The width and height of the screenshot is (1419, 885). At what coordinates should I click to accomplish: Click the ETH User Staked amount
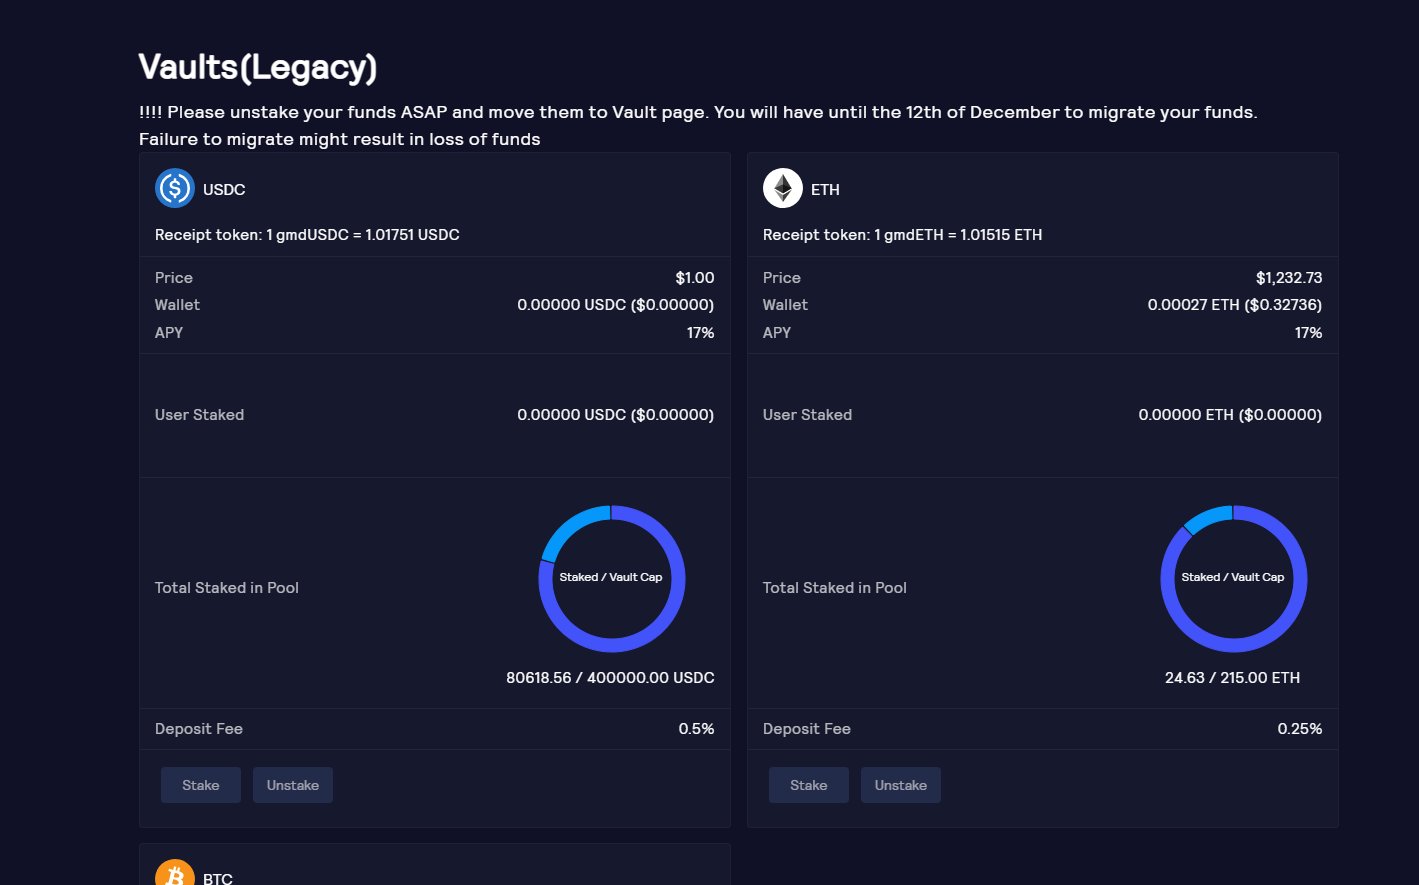(1230, 414)
